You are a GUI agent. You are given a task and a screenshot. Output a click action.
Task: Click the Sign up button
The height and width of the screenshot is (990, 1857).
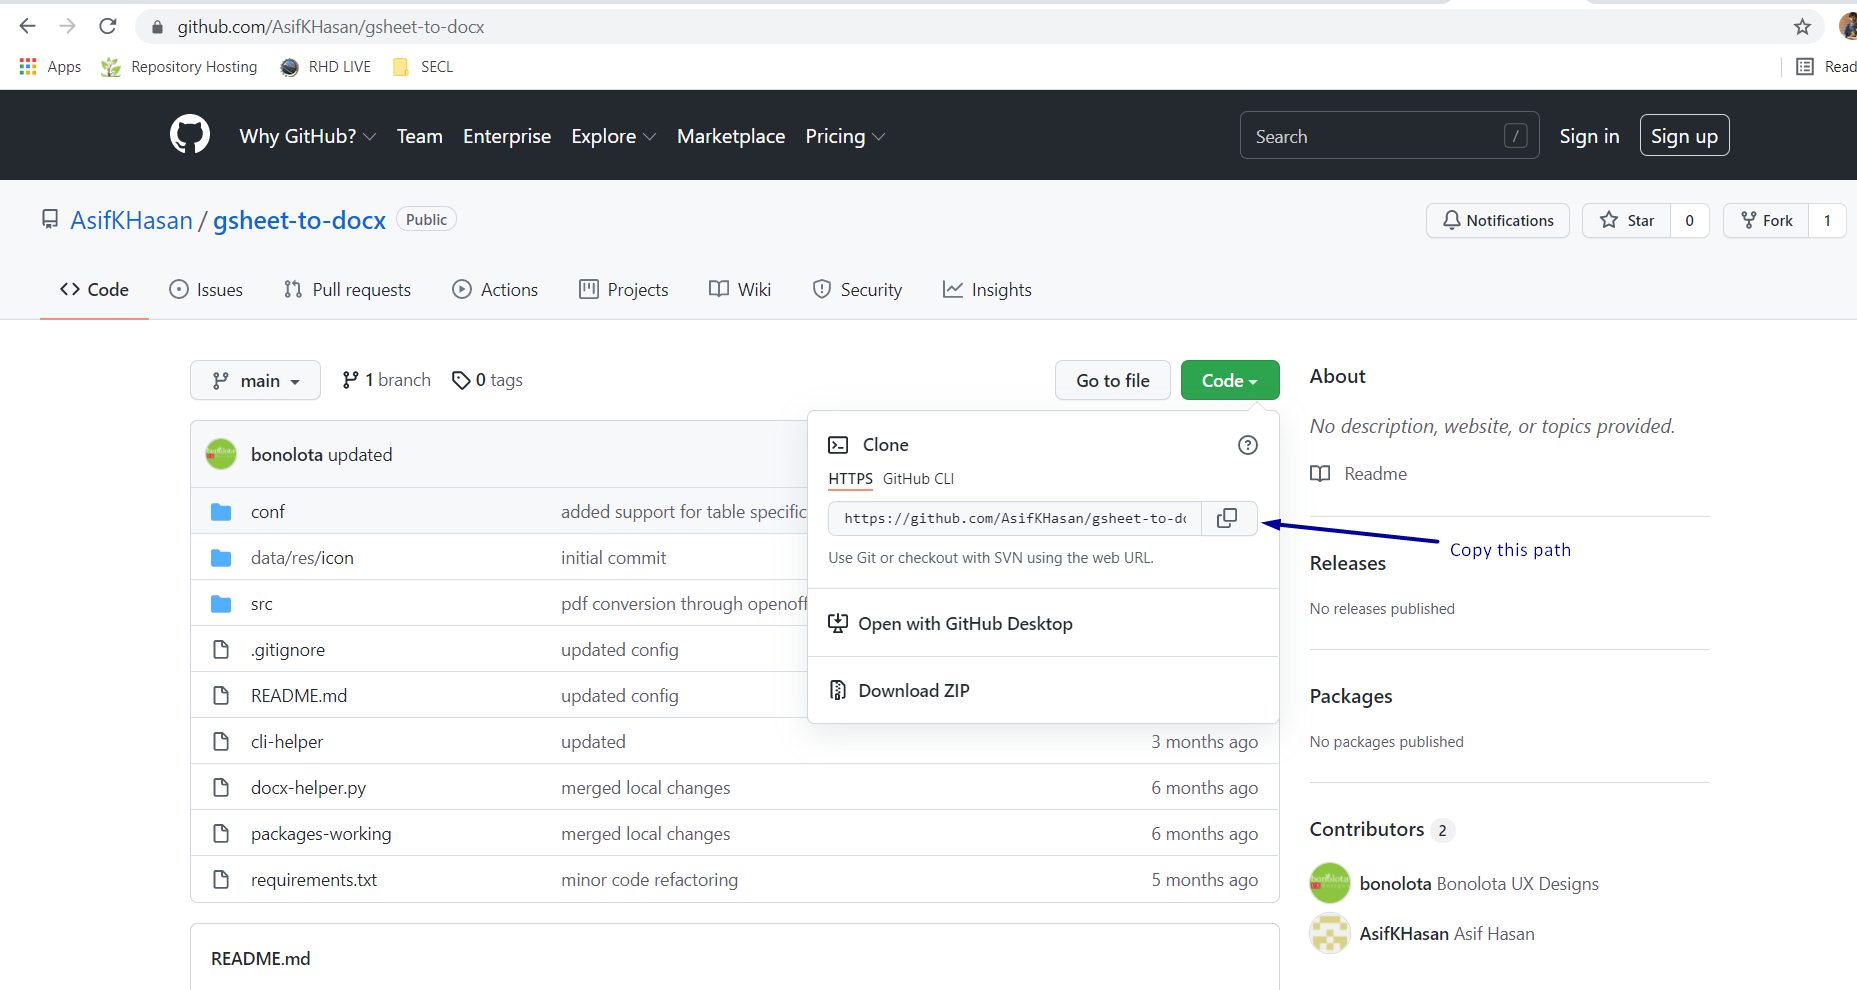click(1684, 136)
